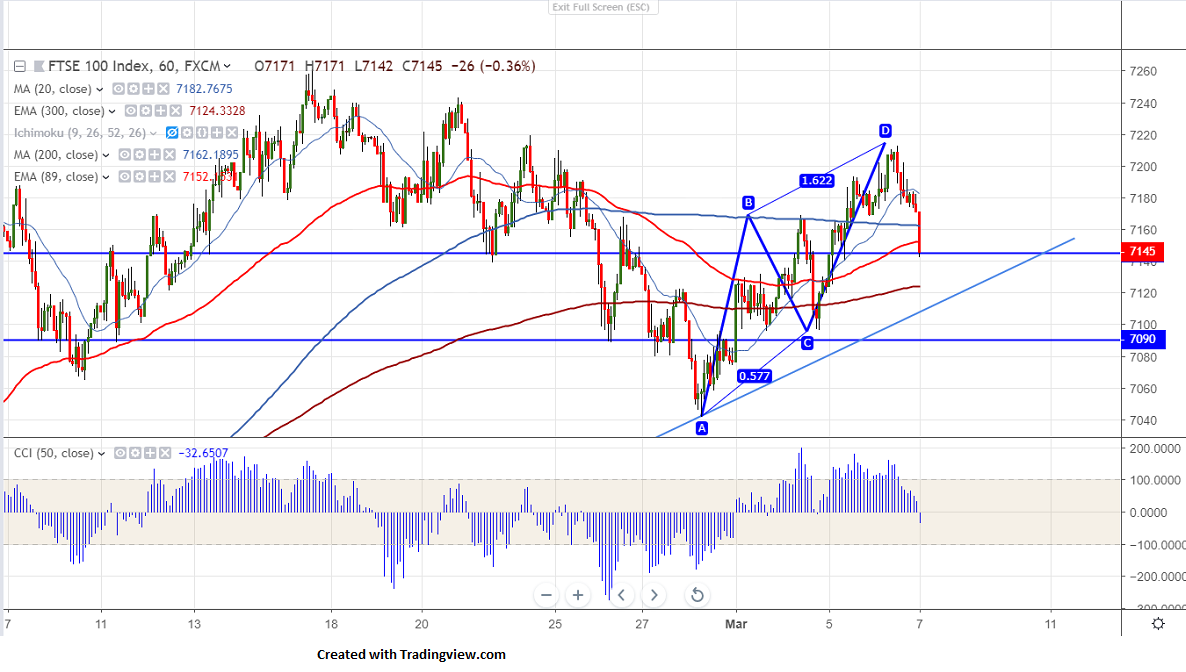Expand the EMA (300, close) dropdown arrow
Viewport: 1186px width, 672px height.
click(112, 111)
